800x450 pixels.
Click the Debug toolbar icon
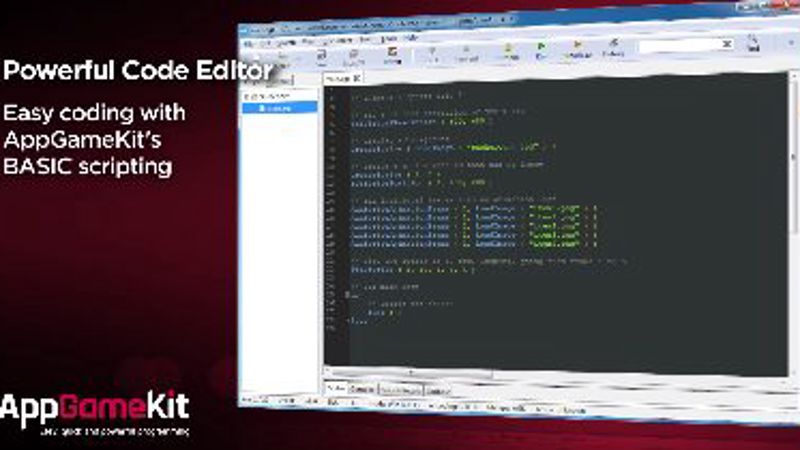click(614, 48)
